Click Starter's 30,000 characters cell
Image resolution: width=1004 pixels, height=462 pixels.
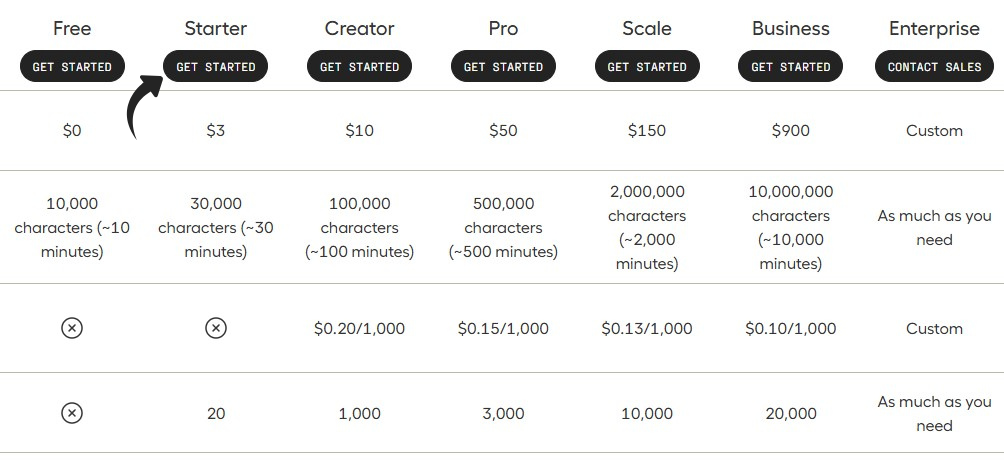click(x=216, y=227)
